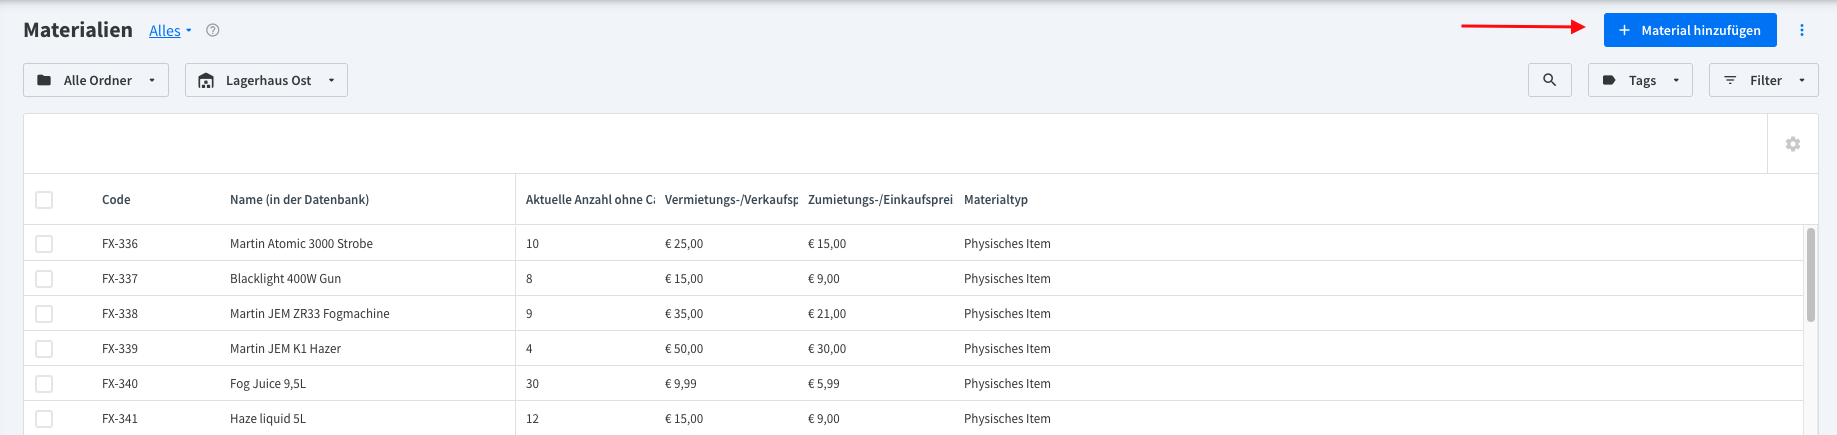Check the FX-340 row checkbox
Viewport: 1837px width, 435px height.
coord(44,384)
